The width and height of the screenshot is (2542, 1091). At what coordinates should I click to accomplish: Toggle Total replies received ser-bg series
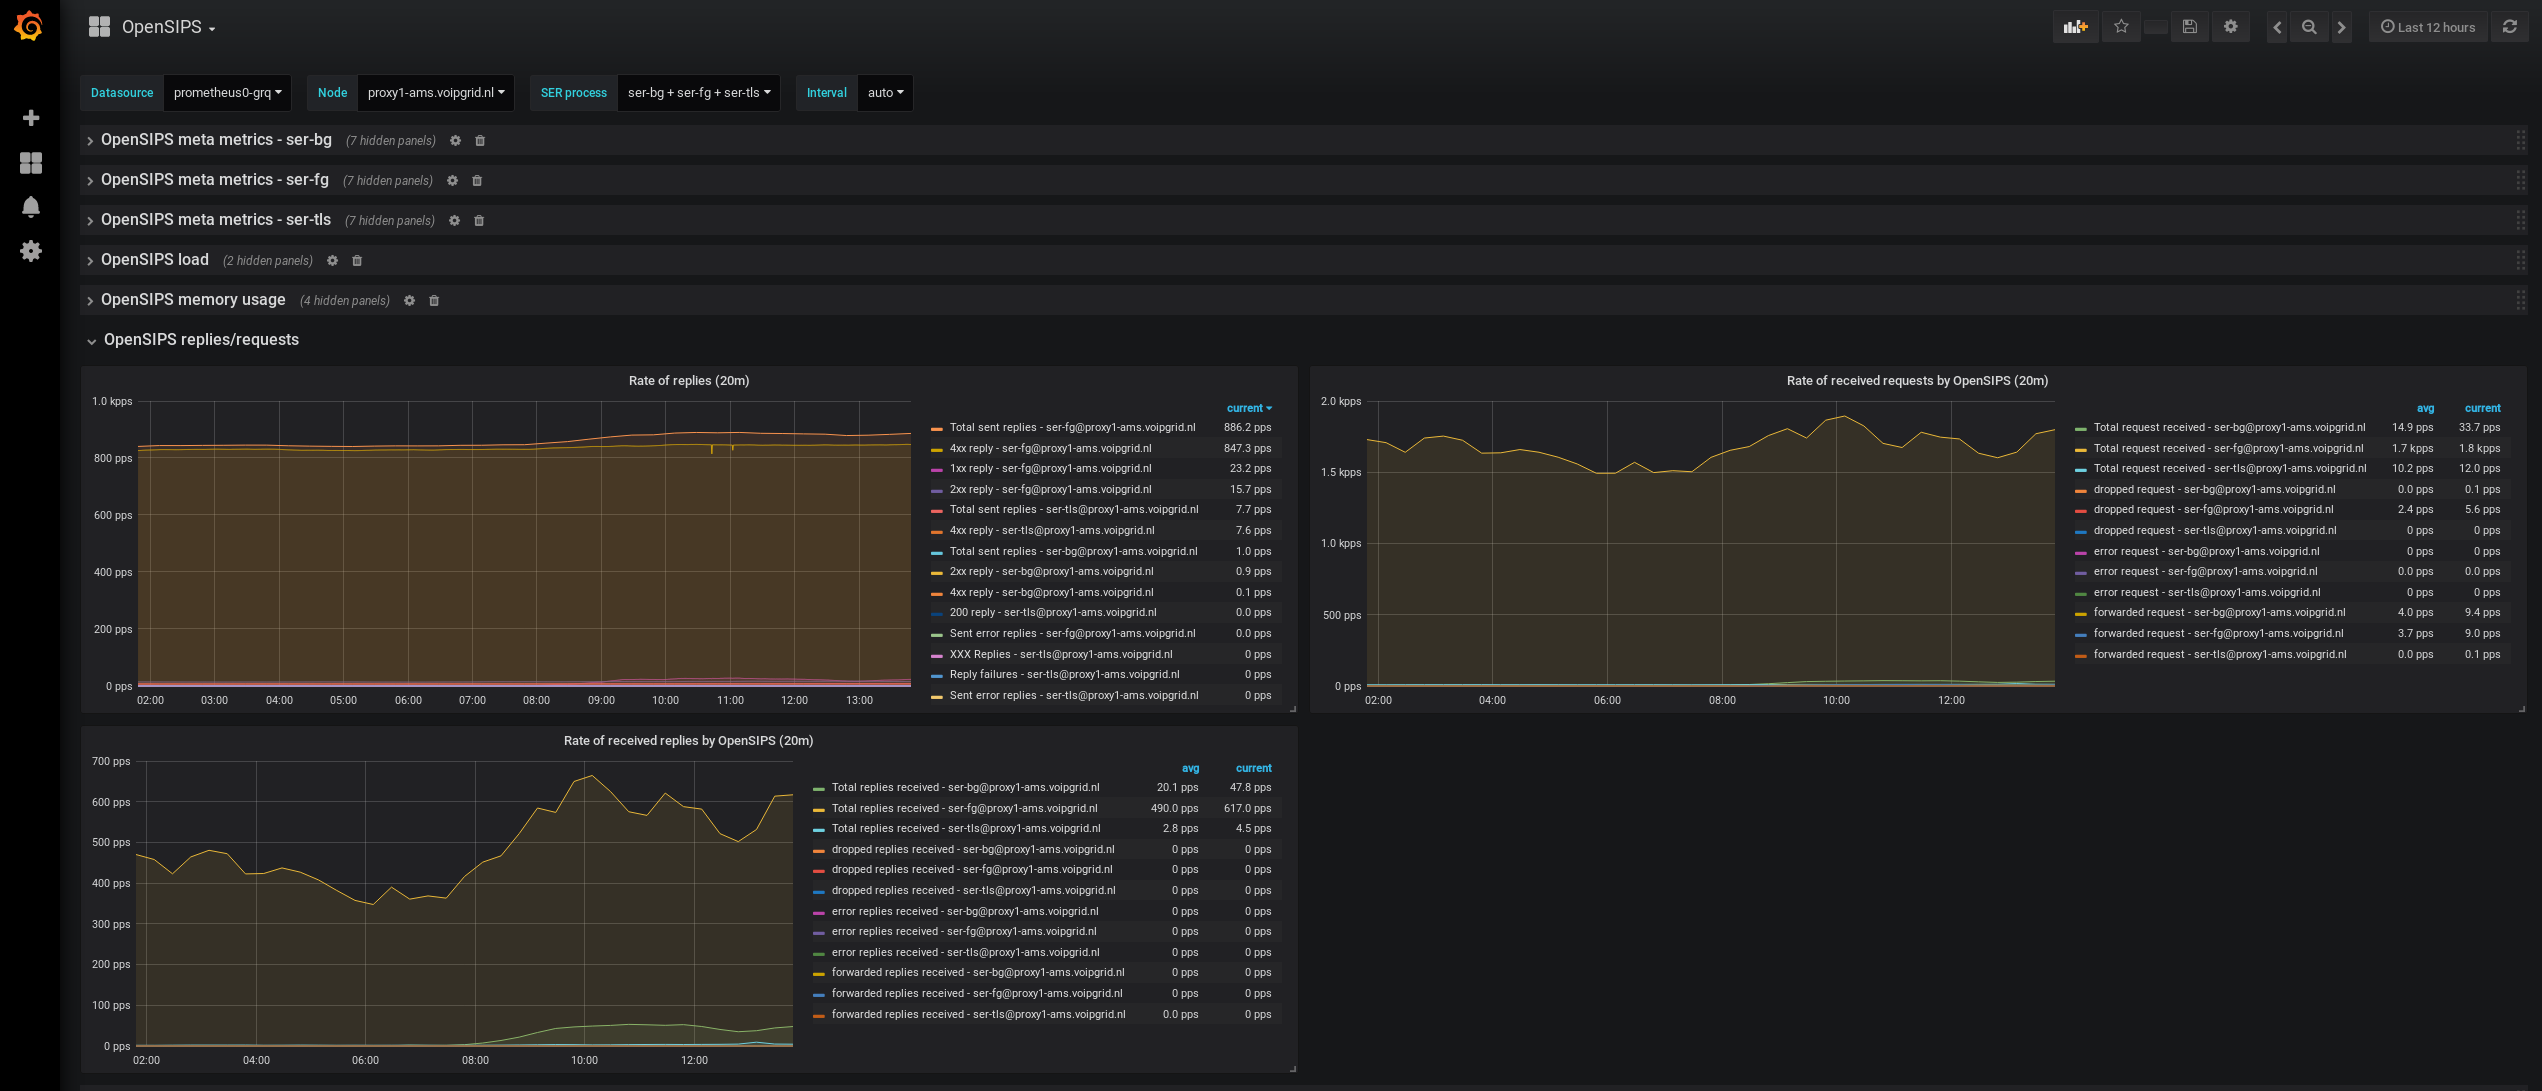(x=965, y=788)
